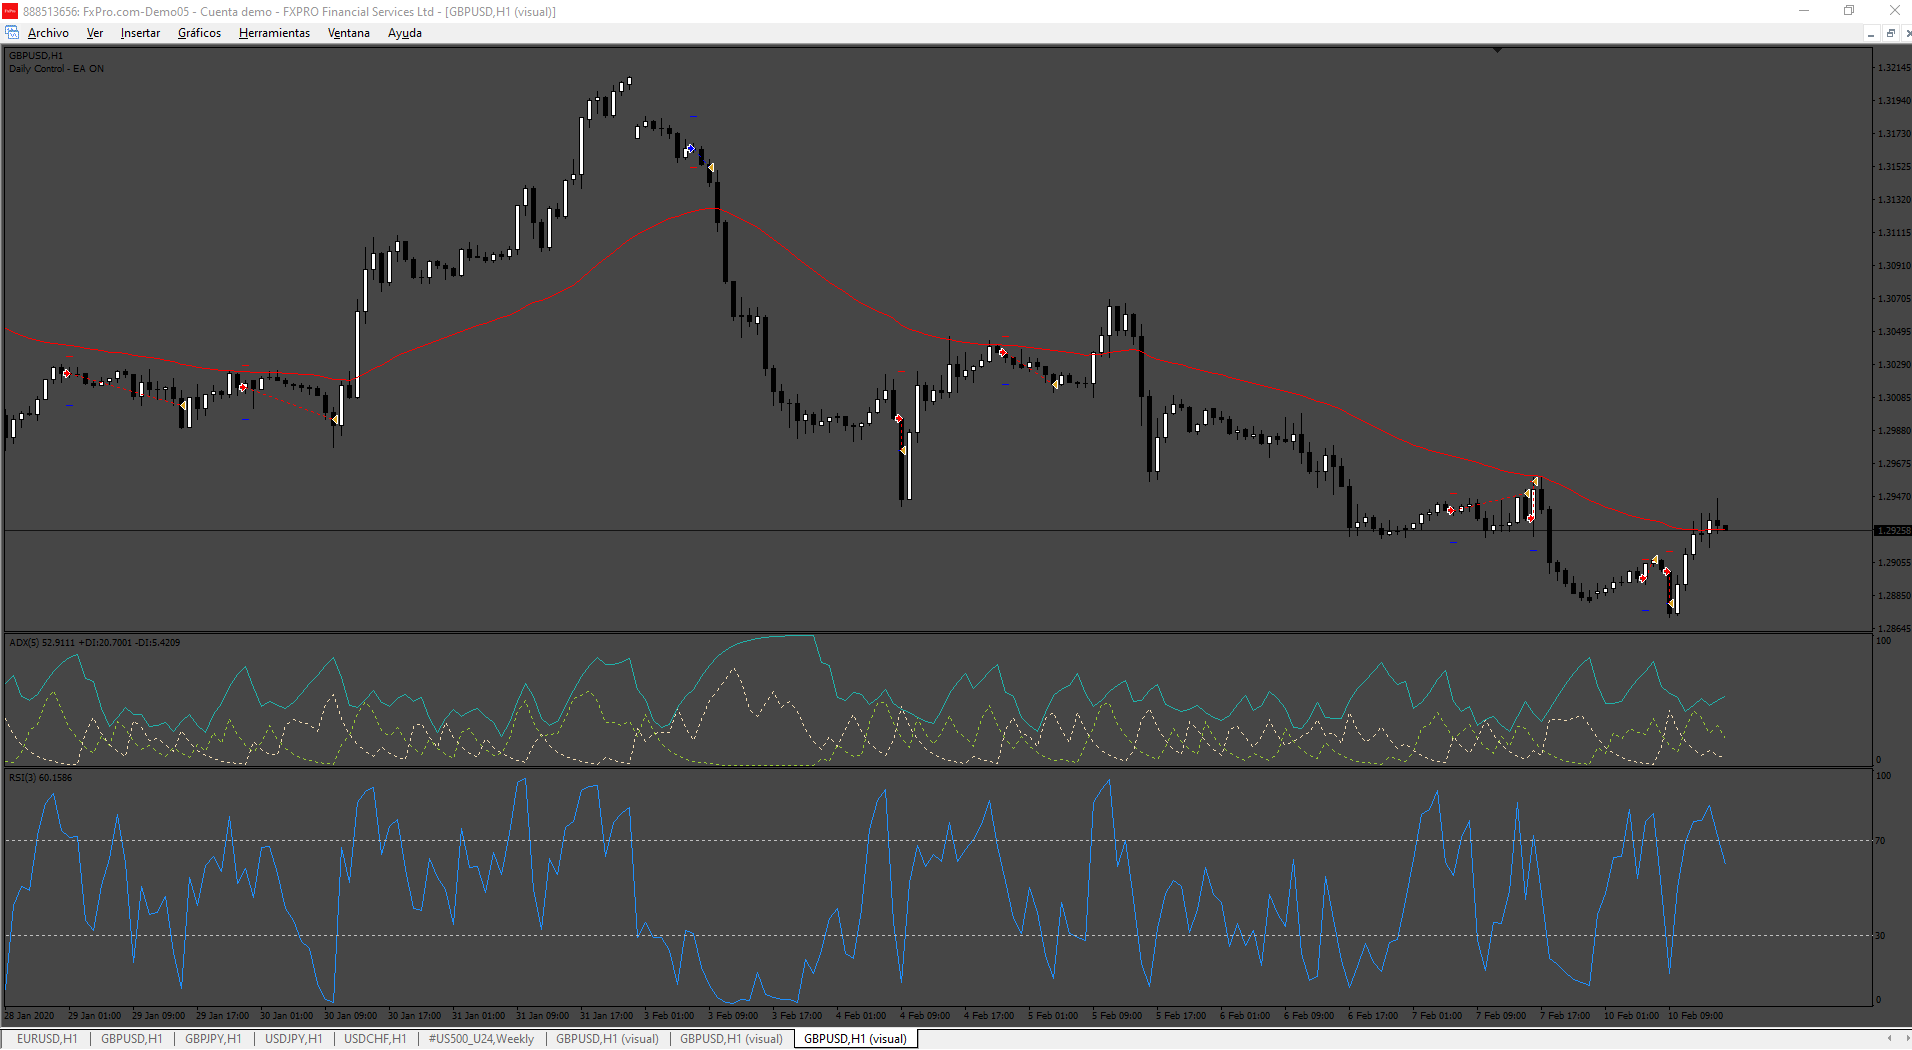Screen dimensions: 1912x1050
Task: Click the '31 Jan 09:00' time label
Action: click(x=543, y=1016)
